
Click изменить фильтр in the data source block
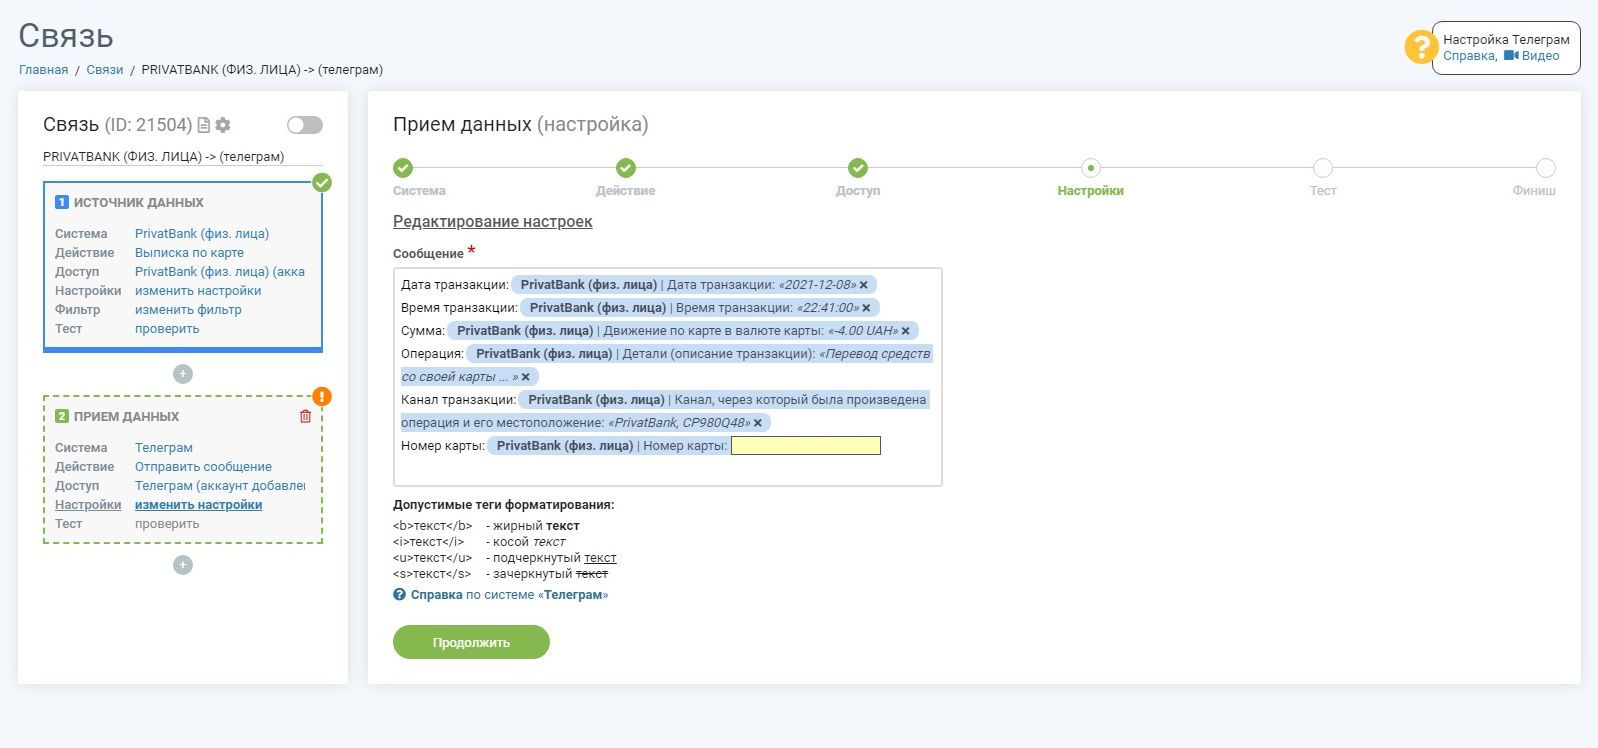tap(188, 310)
